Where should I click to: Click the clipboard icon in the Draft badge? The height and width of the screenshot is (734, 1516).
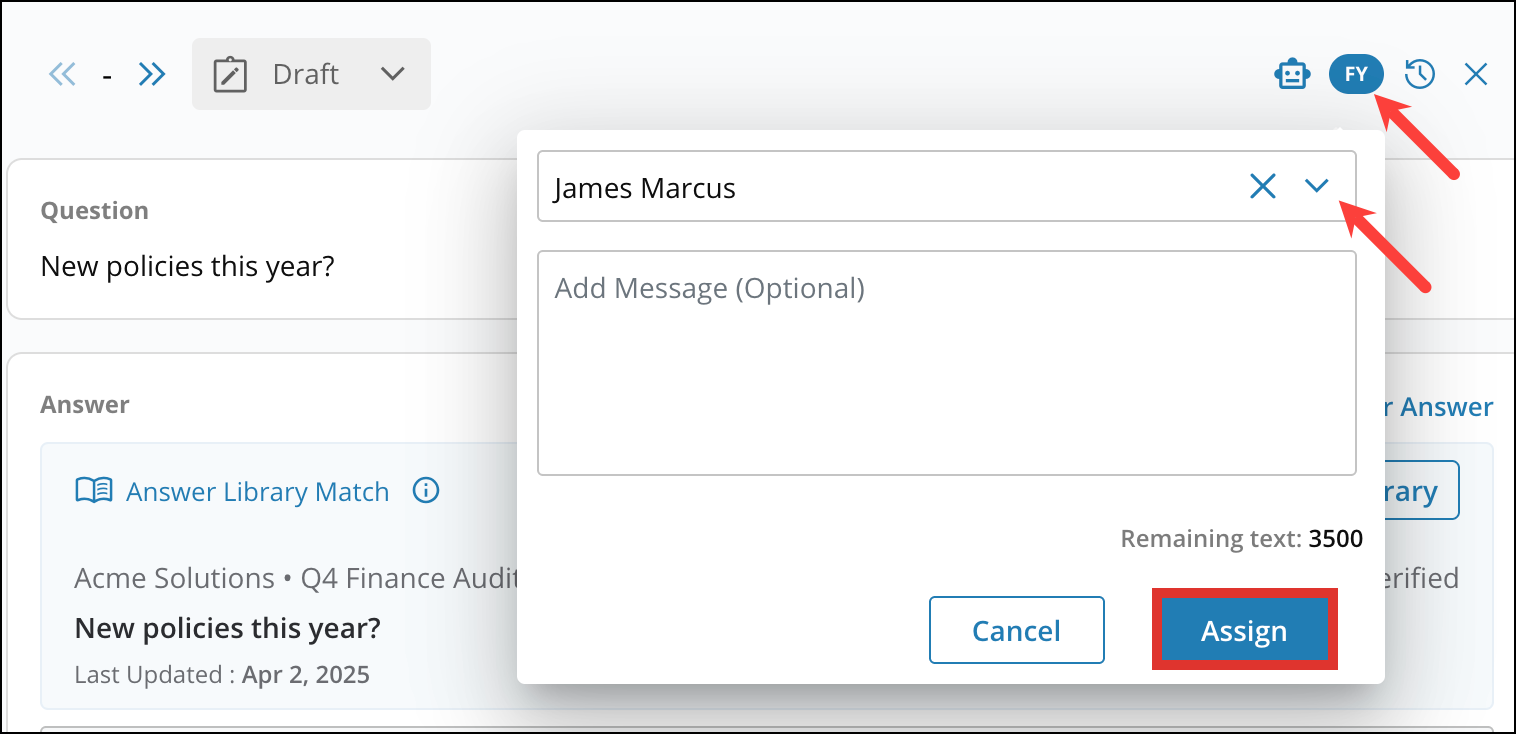tap(230, 73)
